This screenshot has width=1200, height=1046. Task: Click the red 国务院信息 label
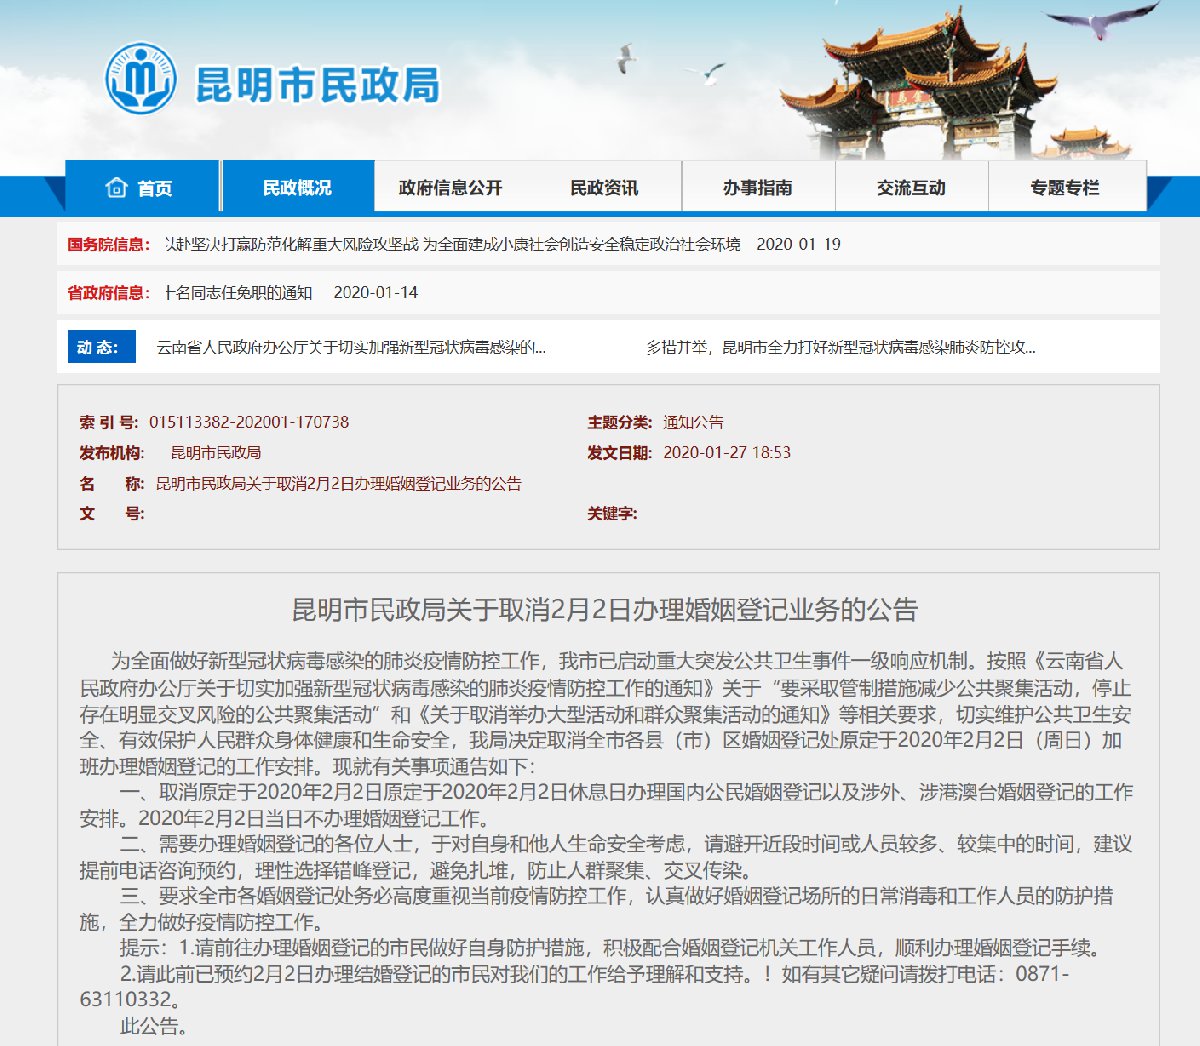[108, 245]
